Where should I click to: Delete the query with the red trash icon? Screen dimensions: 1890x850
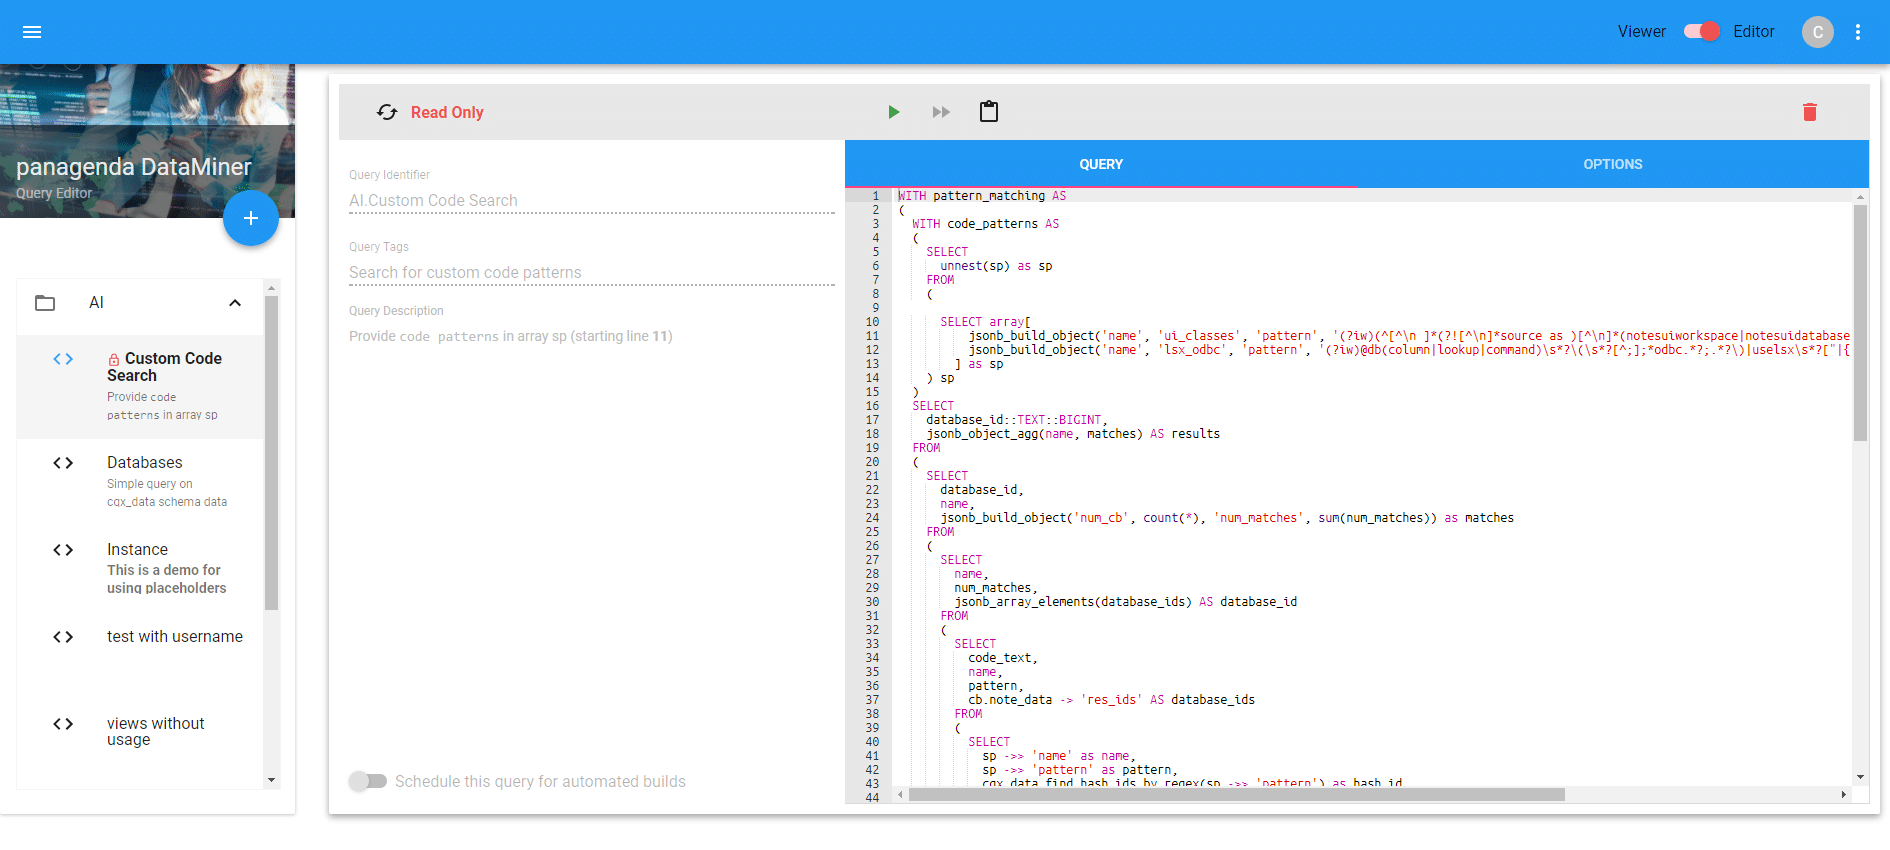tap(1809, 112)
